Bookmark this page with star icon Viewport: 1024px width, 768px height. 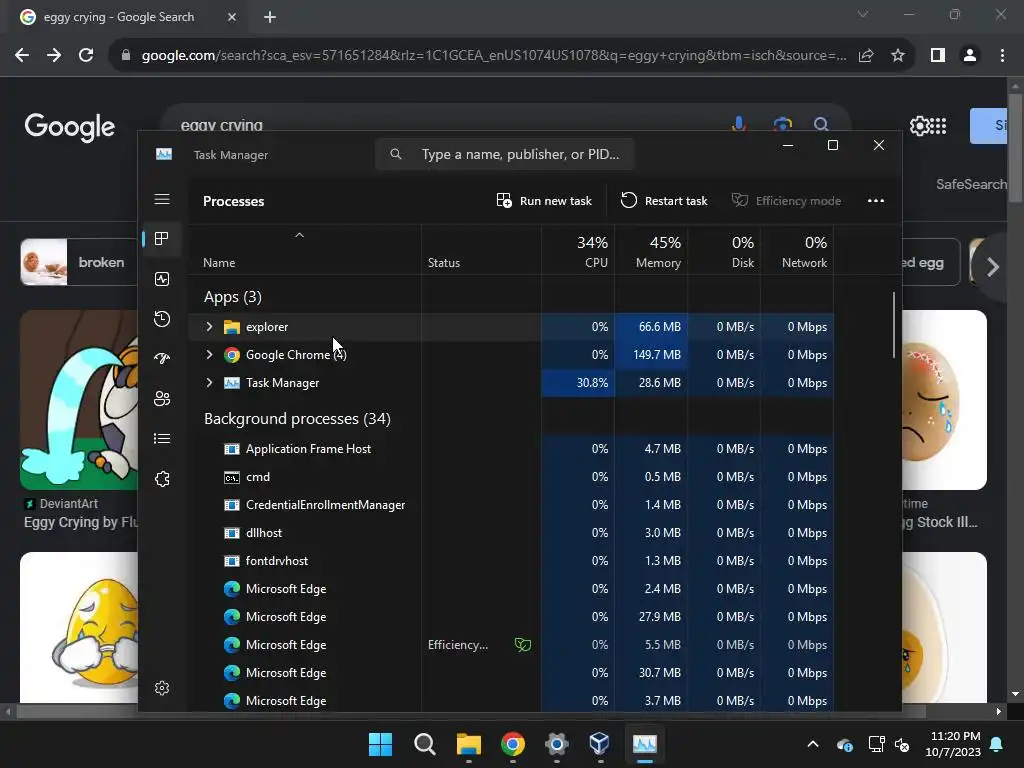click(x=898, y=56)
